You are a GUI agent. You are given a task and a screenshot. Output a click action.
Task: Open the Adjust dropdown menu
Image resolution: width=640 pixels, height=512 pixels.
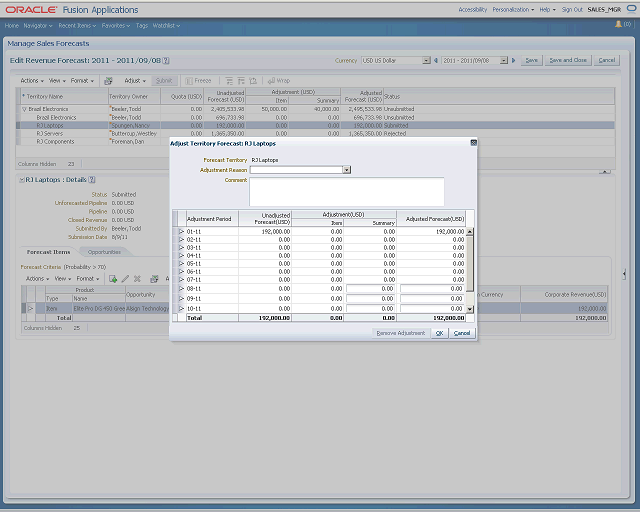pyautogui.click(x=135, y=81)
